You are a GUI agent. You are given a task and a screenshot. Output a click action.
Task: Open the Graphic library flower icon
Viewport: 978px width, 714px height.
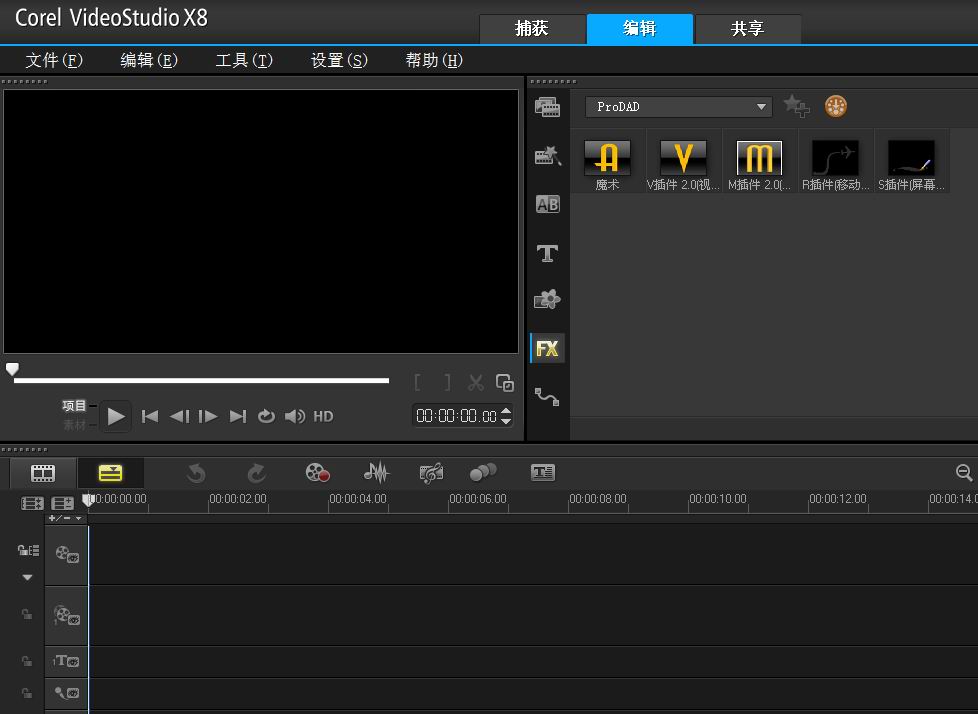click(547, 300)
